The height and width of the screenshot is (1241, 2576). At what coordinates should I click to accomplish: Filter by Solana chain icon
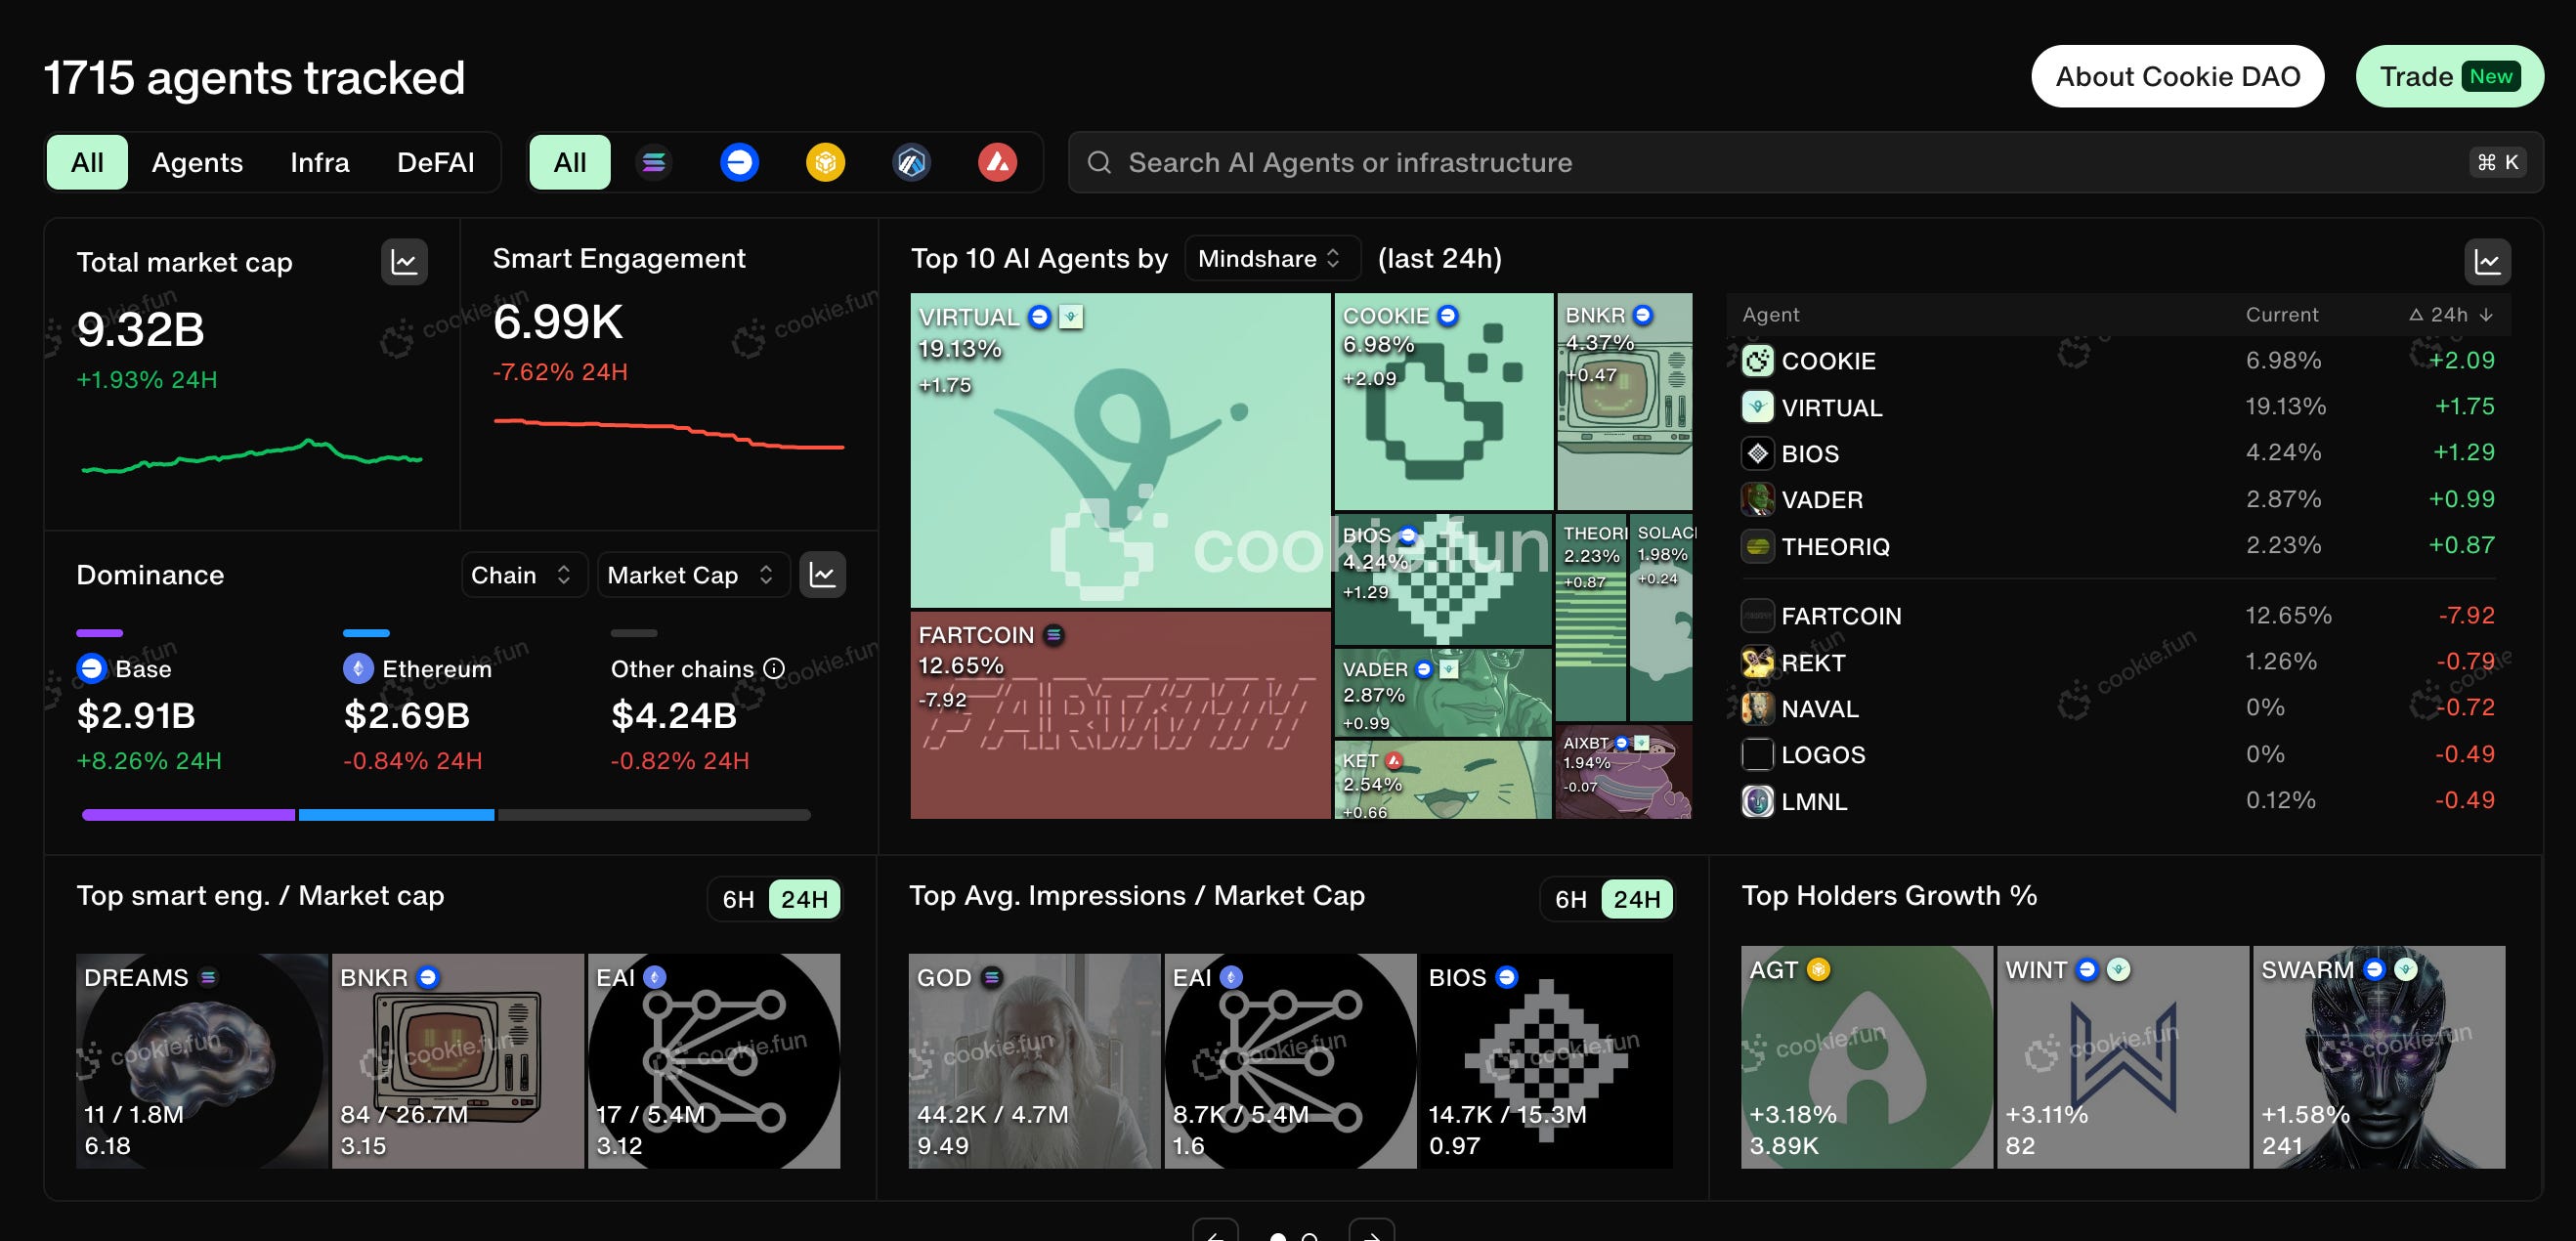pos(654,162)
